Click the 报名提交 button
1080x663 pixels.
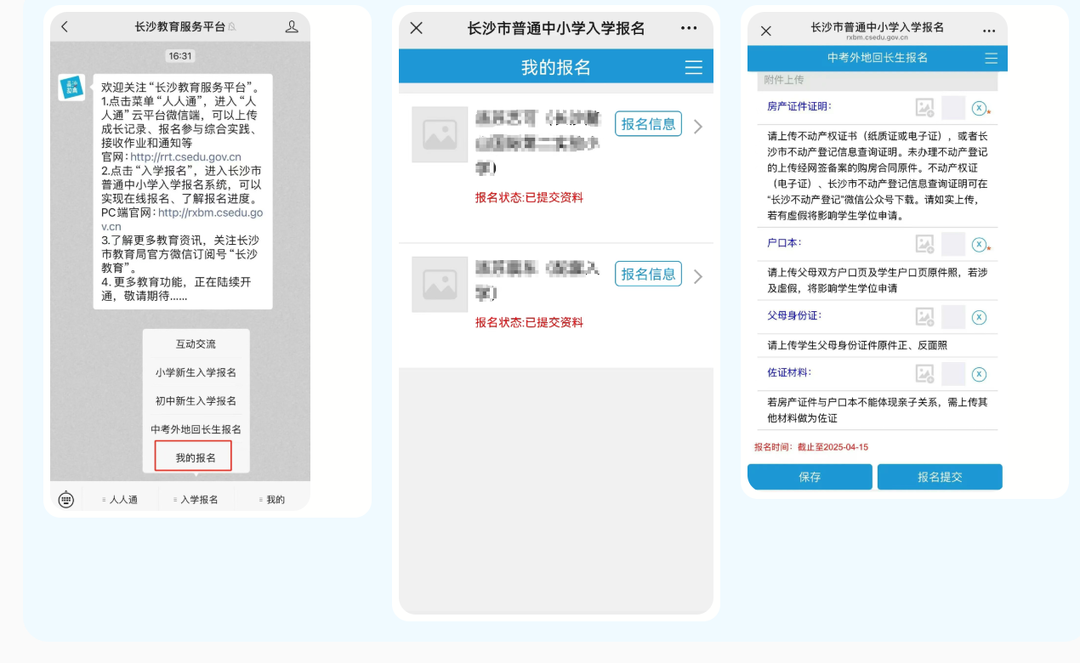click(x=939, y=477)
